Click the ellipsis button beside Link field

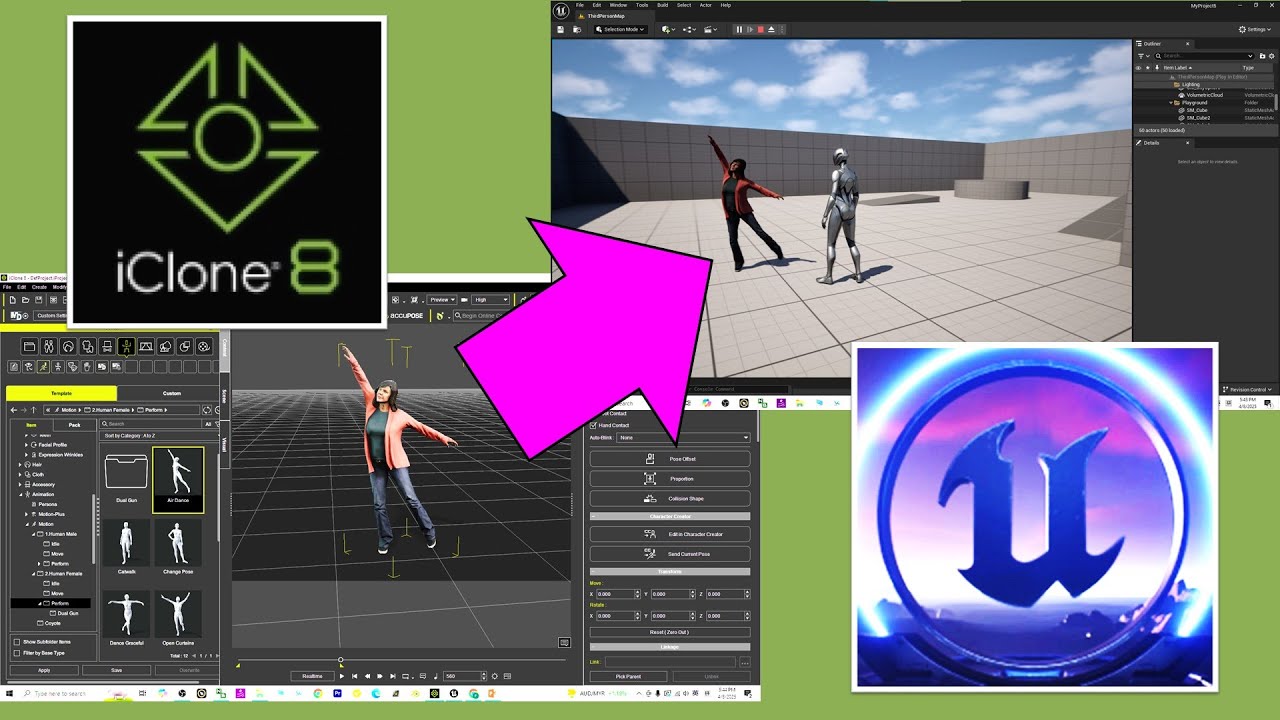745,662
